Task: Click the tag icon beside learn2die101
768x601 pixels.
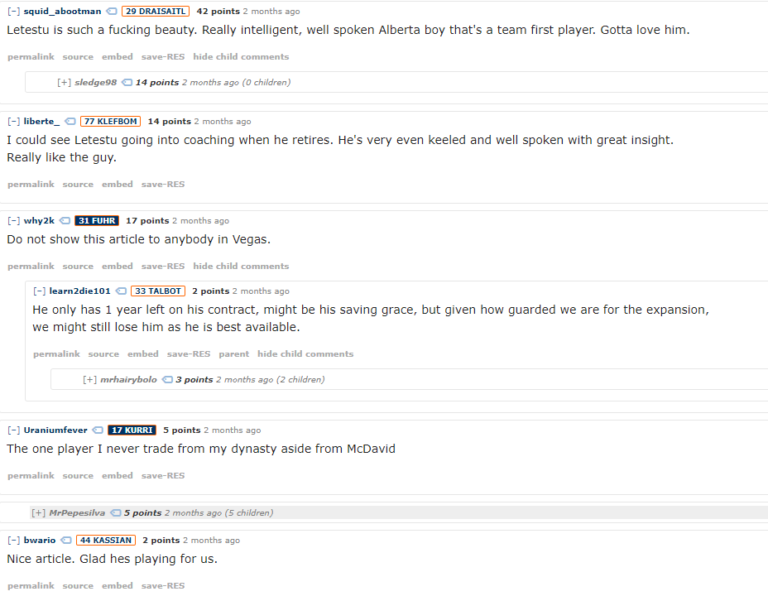Action: tap(120, 291)
